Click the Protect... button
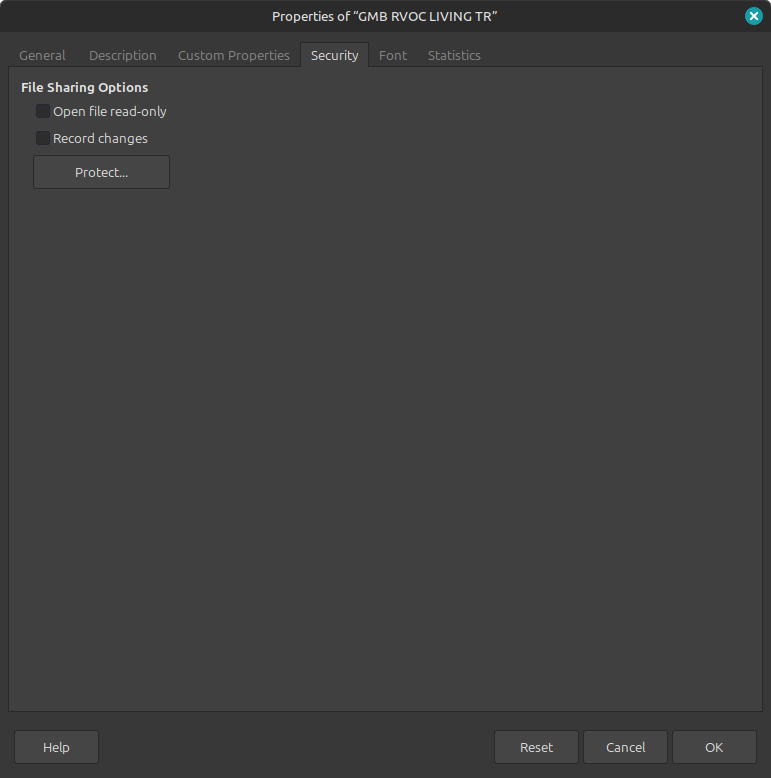The height and width of the screenshot is (778, 771). [101, 172]
